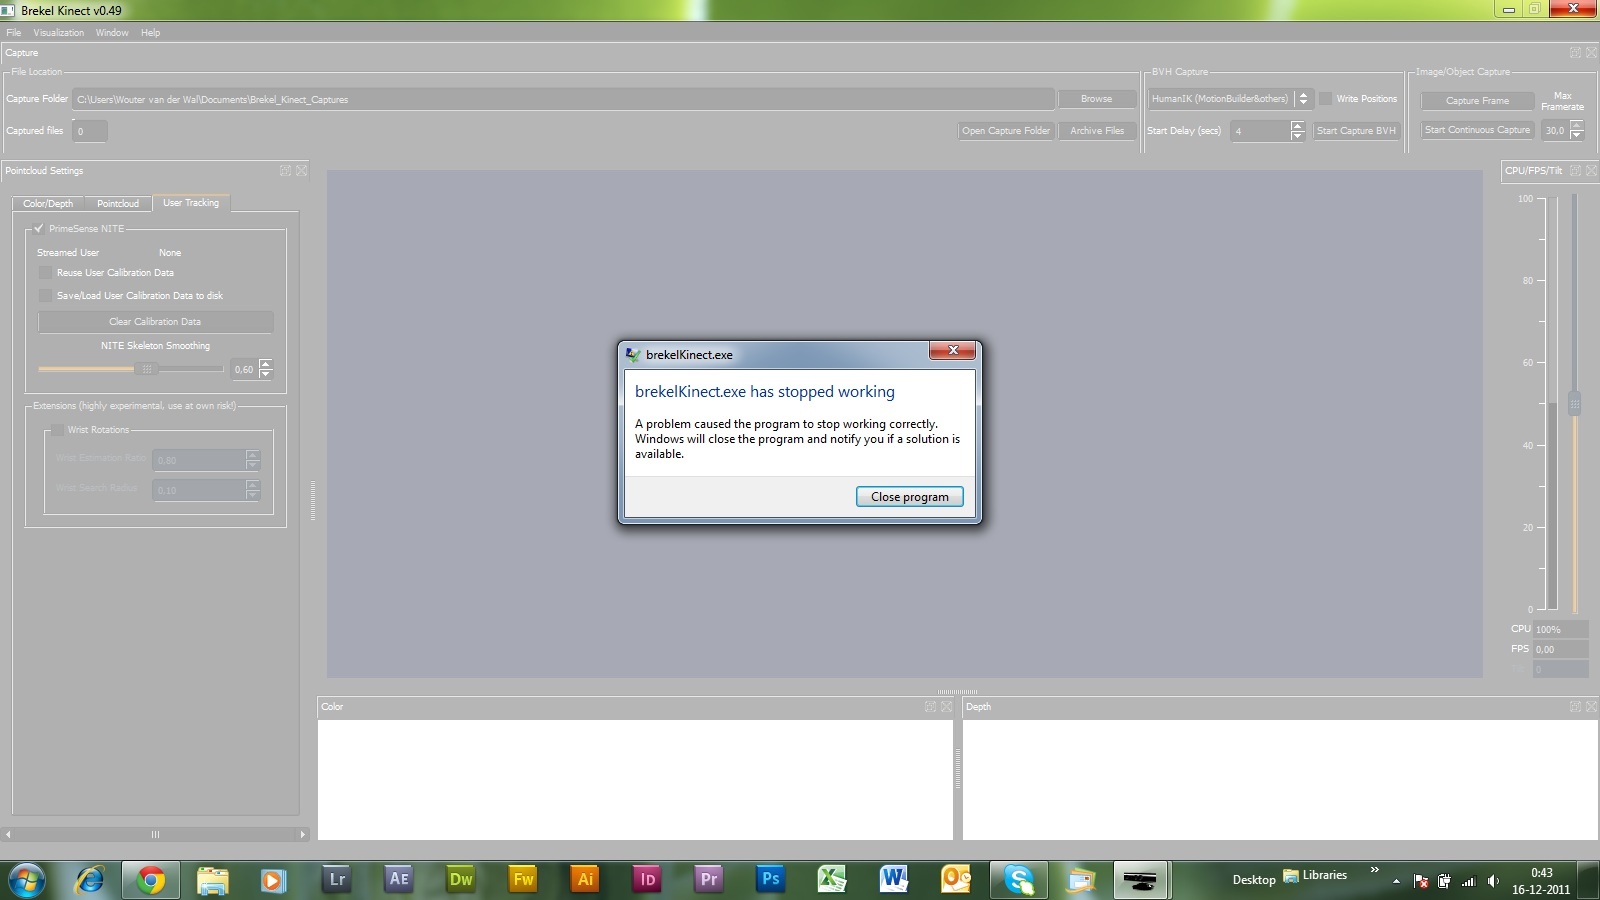Click Browse for capture folder
Screen dimensions: 1600x900
click(1096, 99)
